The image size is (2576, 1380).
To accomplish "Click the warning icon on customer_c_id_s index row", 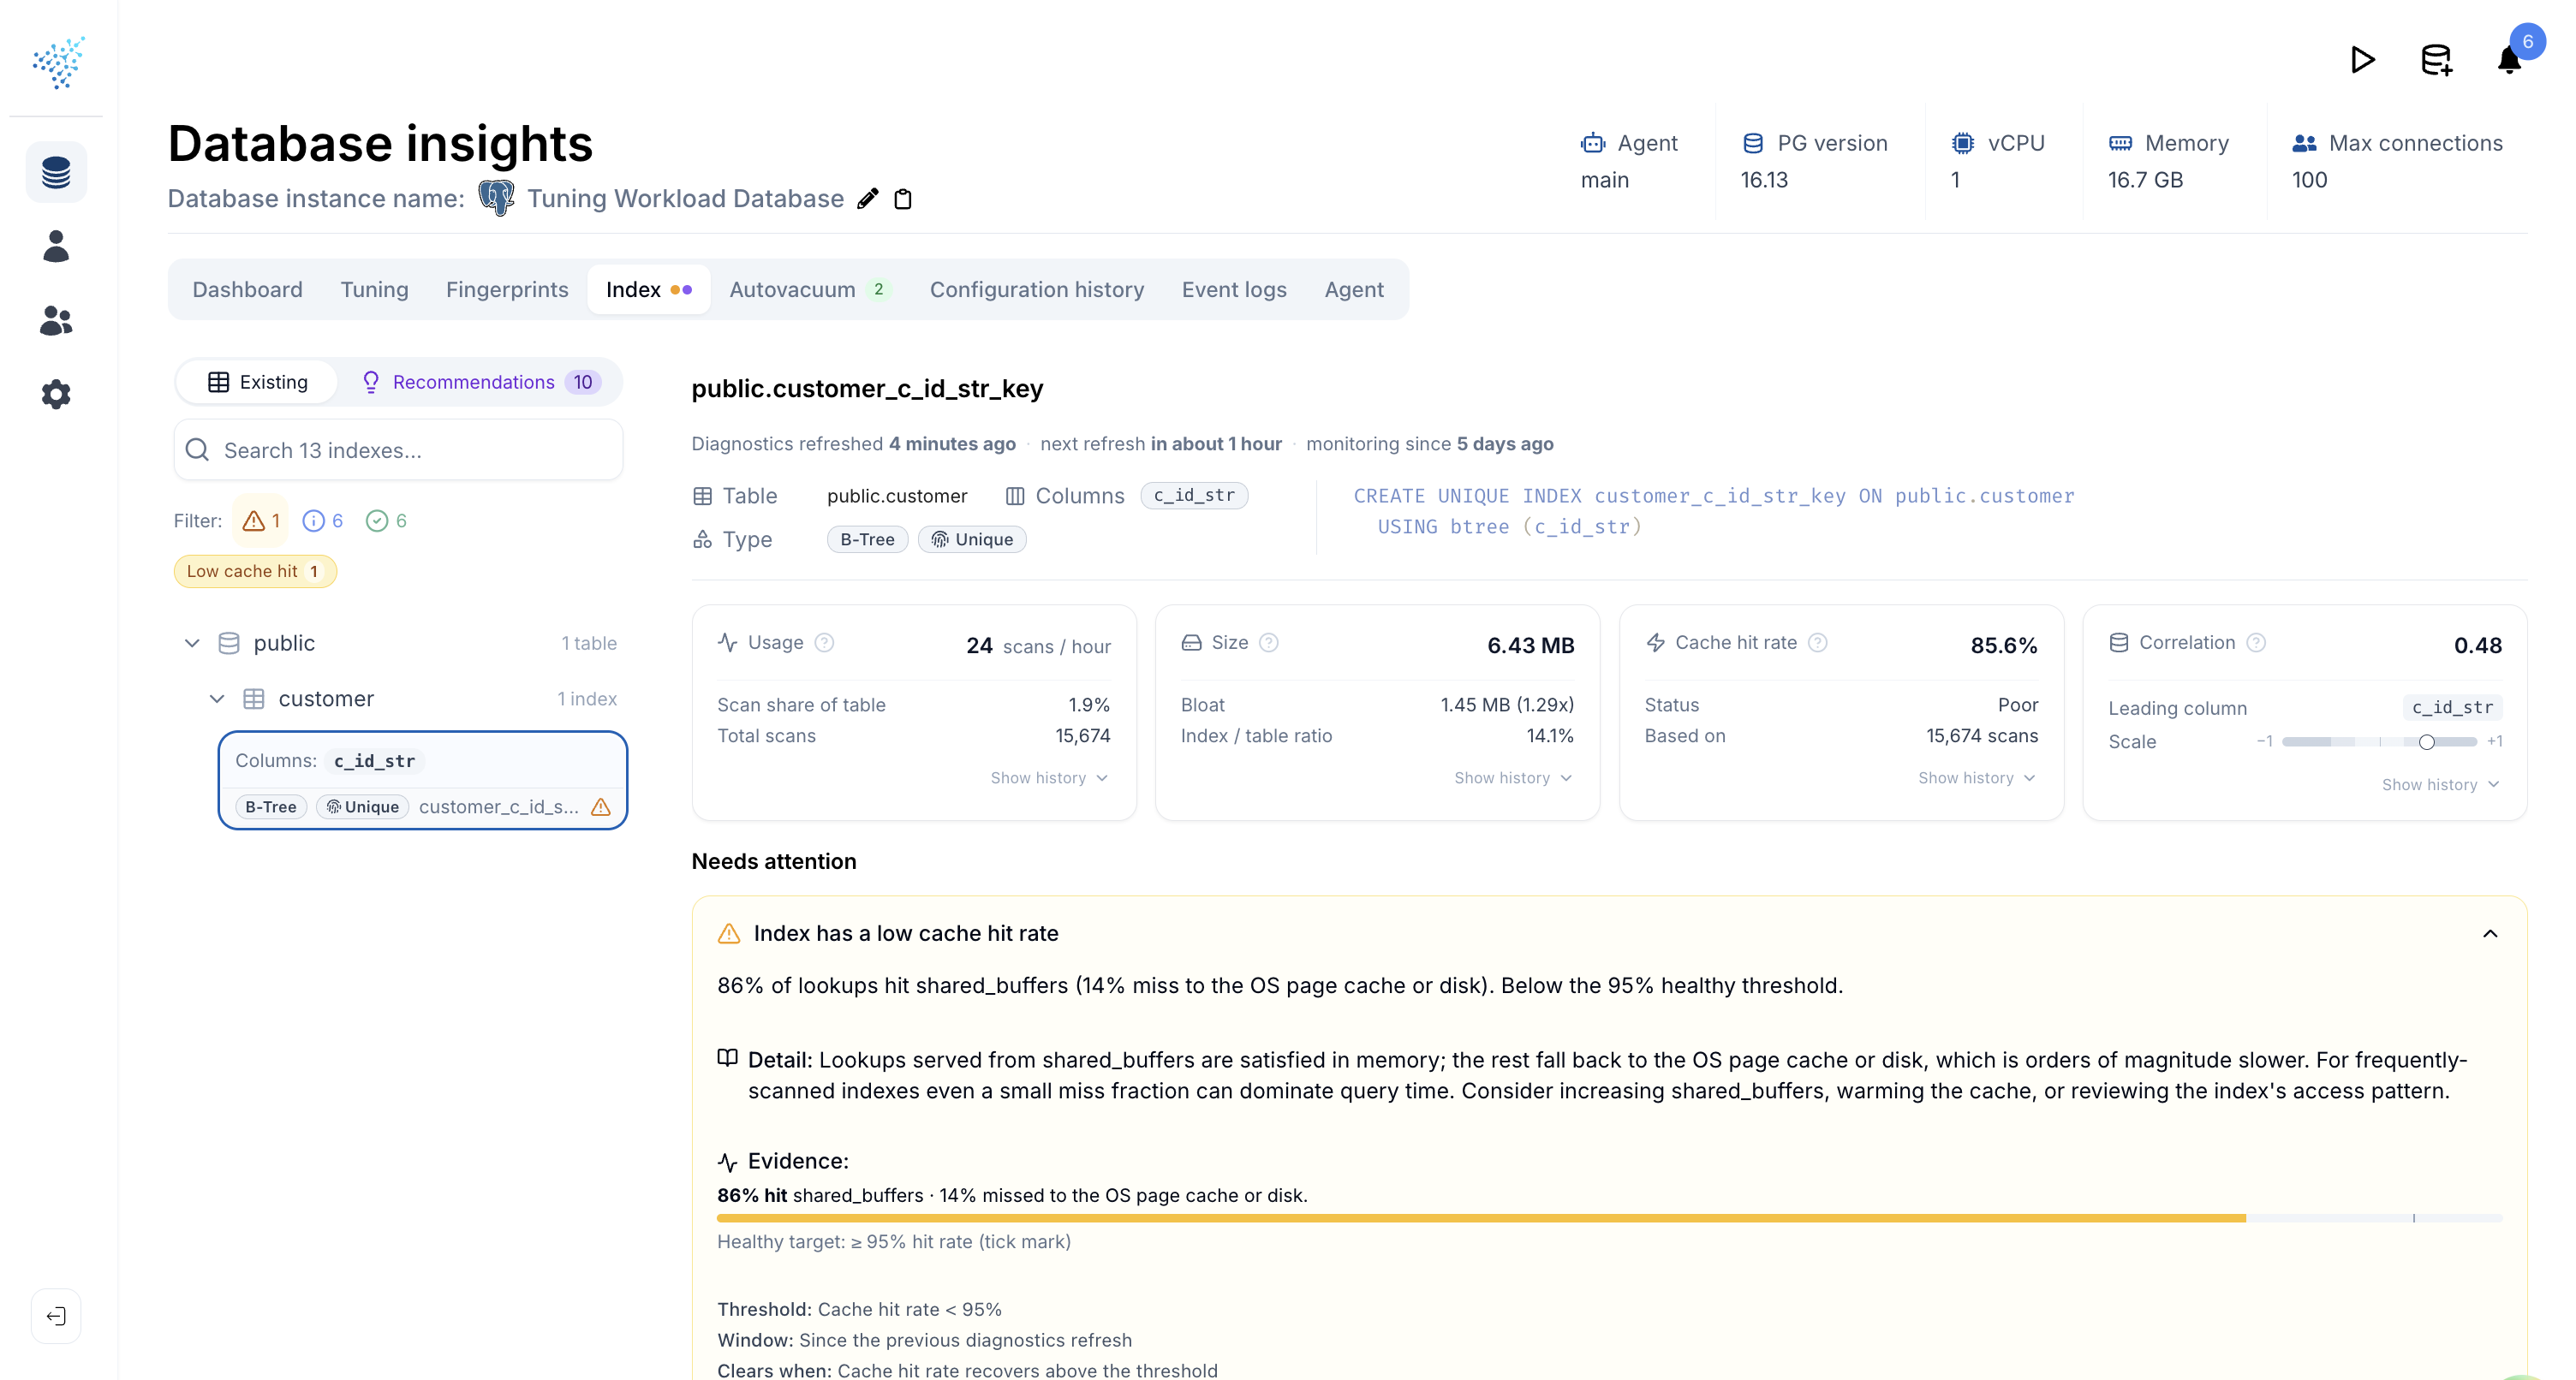I will 601,807.
